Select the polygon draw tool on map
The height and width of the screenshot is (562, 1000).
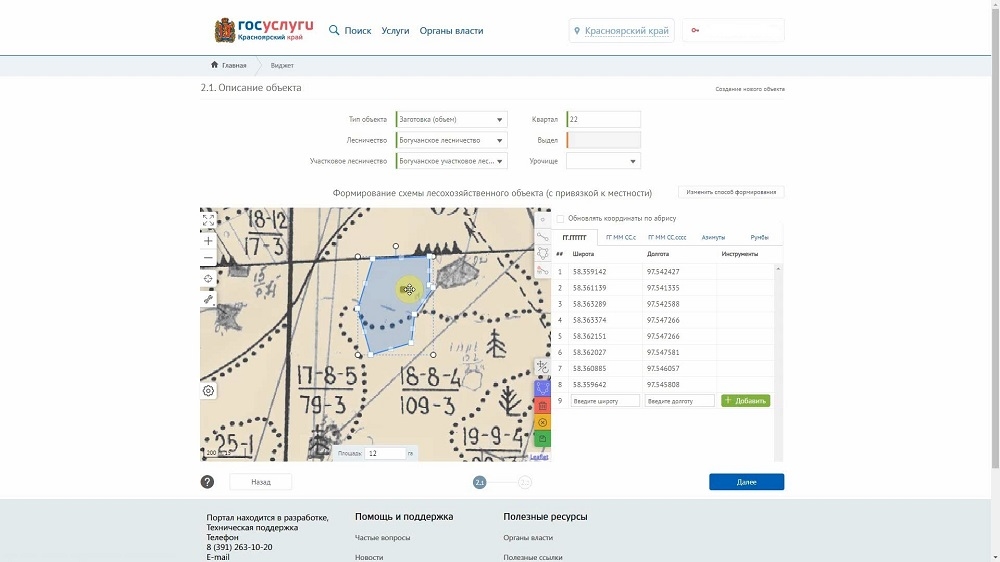point(543,253)
